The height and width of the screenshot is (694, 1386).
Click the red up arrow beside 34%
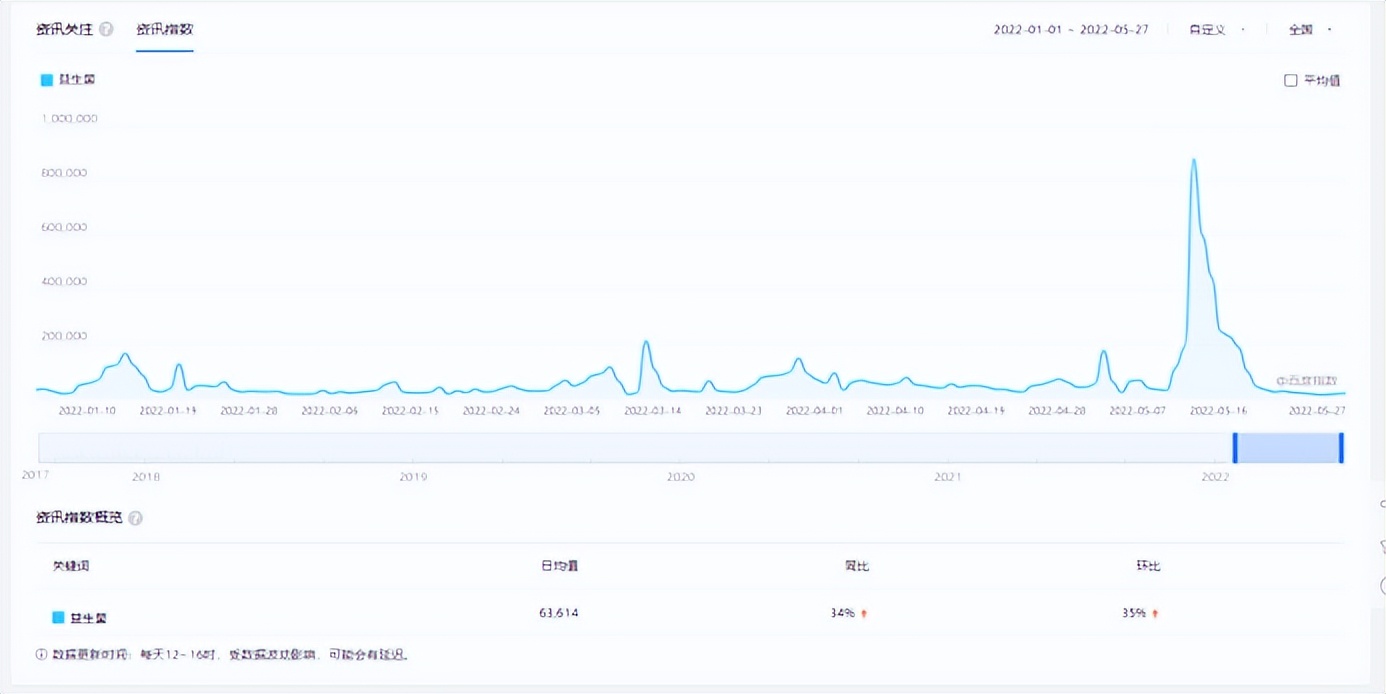point(864,614)
